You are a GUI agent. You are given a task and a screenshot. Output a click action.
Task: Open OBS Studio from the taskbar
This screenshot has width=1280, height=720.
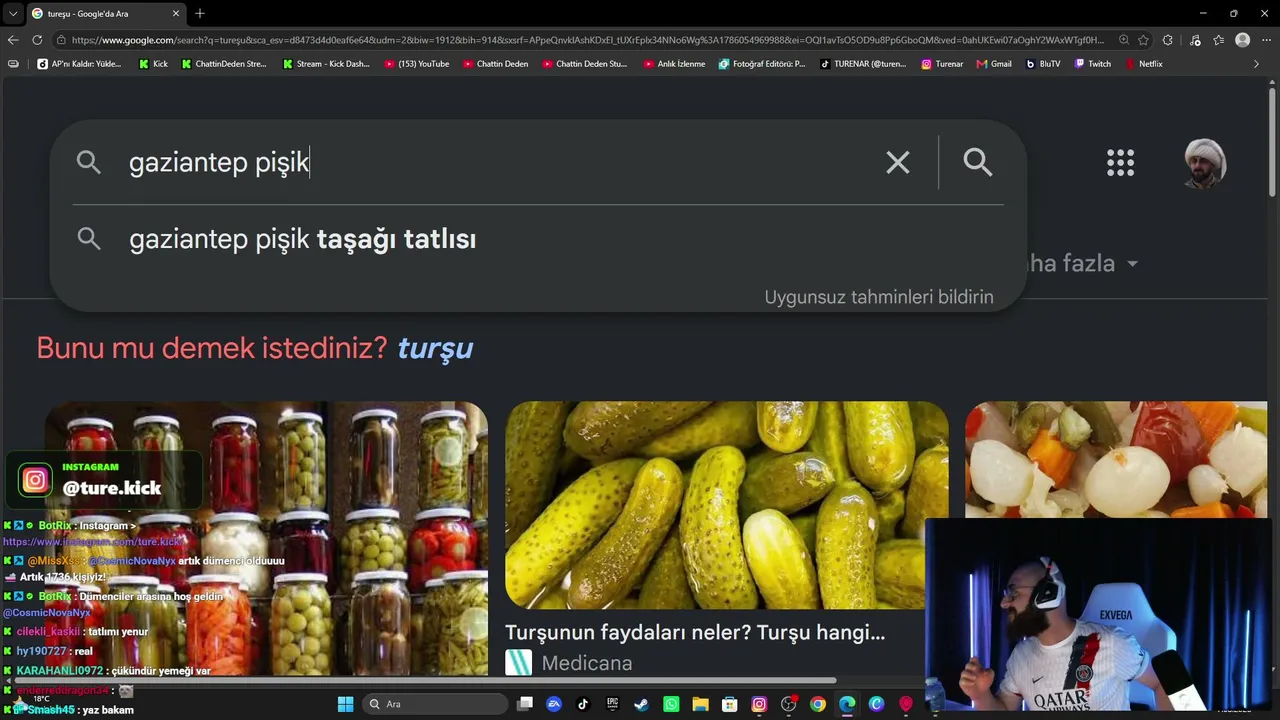coord(788,704)
